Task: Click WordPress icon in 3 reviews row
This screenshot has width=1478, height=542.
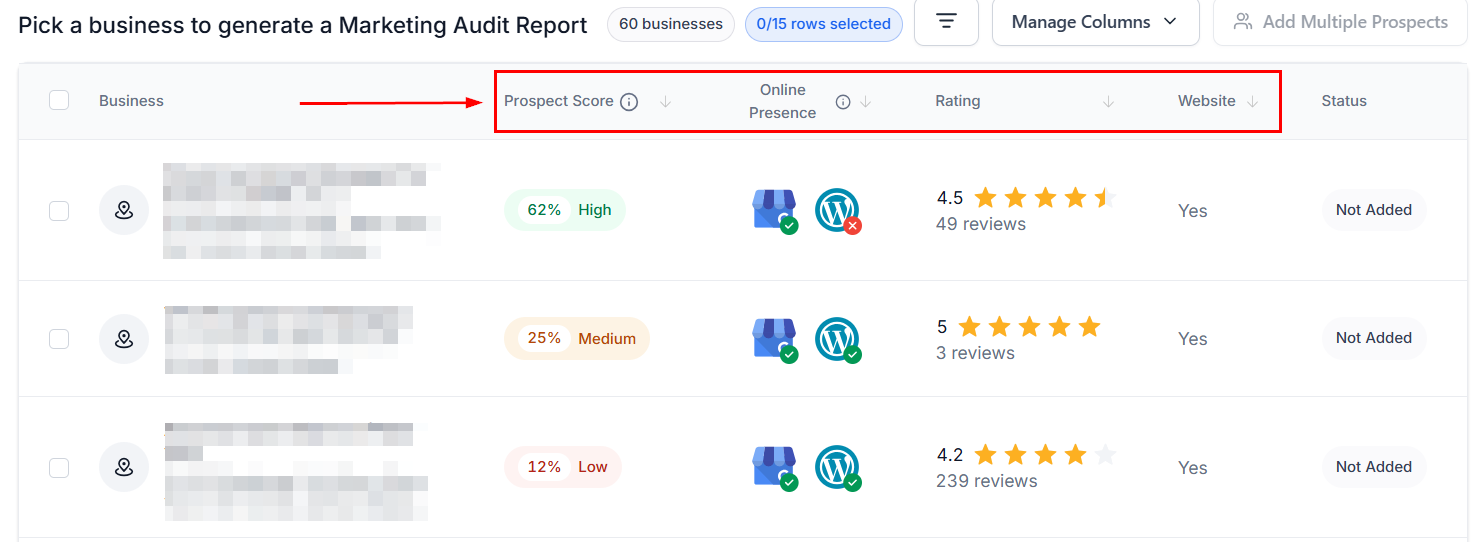Action: tap(838, 339)
